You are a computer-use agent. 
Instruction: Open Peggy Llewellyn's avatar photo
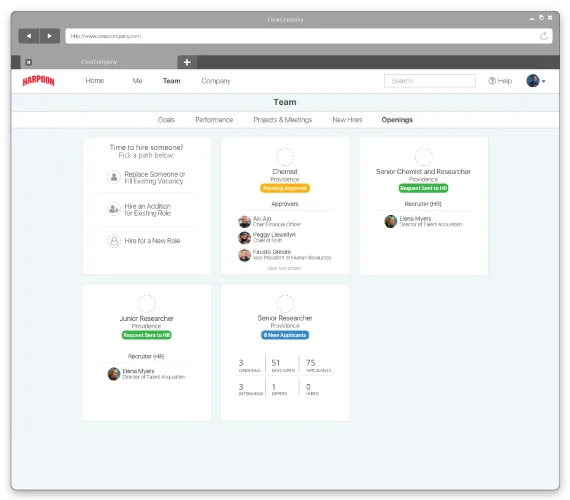244,237
